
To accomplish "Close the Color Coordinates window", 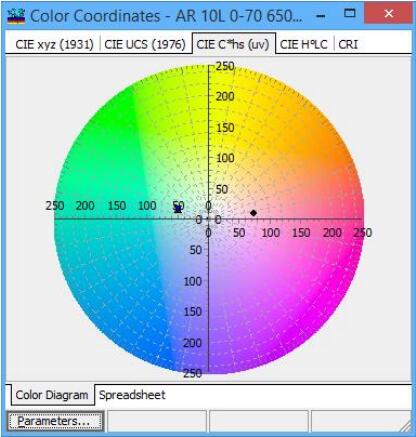I will [x=388, y=13].
